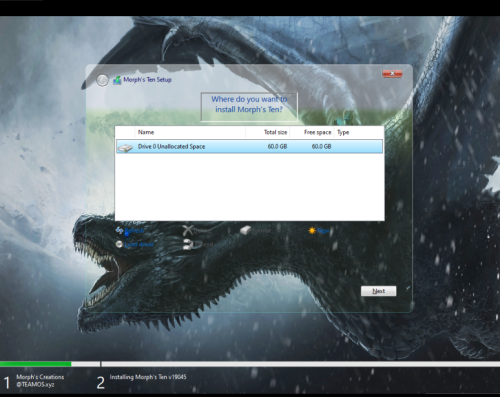Click the New starburst icon
Viewport: 500px width, 397px height.
click(312, 230)
